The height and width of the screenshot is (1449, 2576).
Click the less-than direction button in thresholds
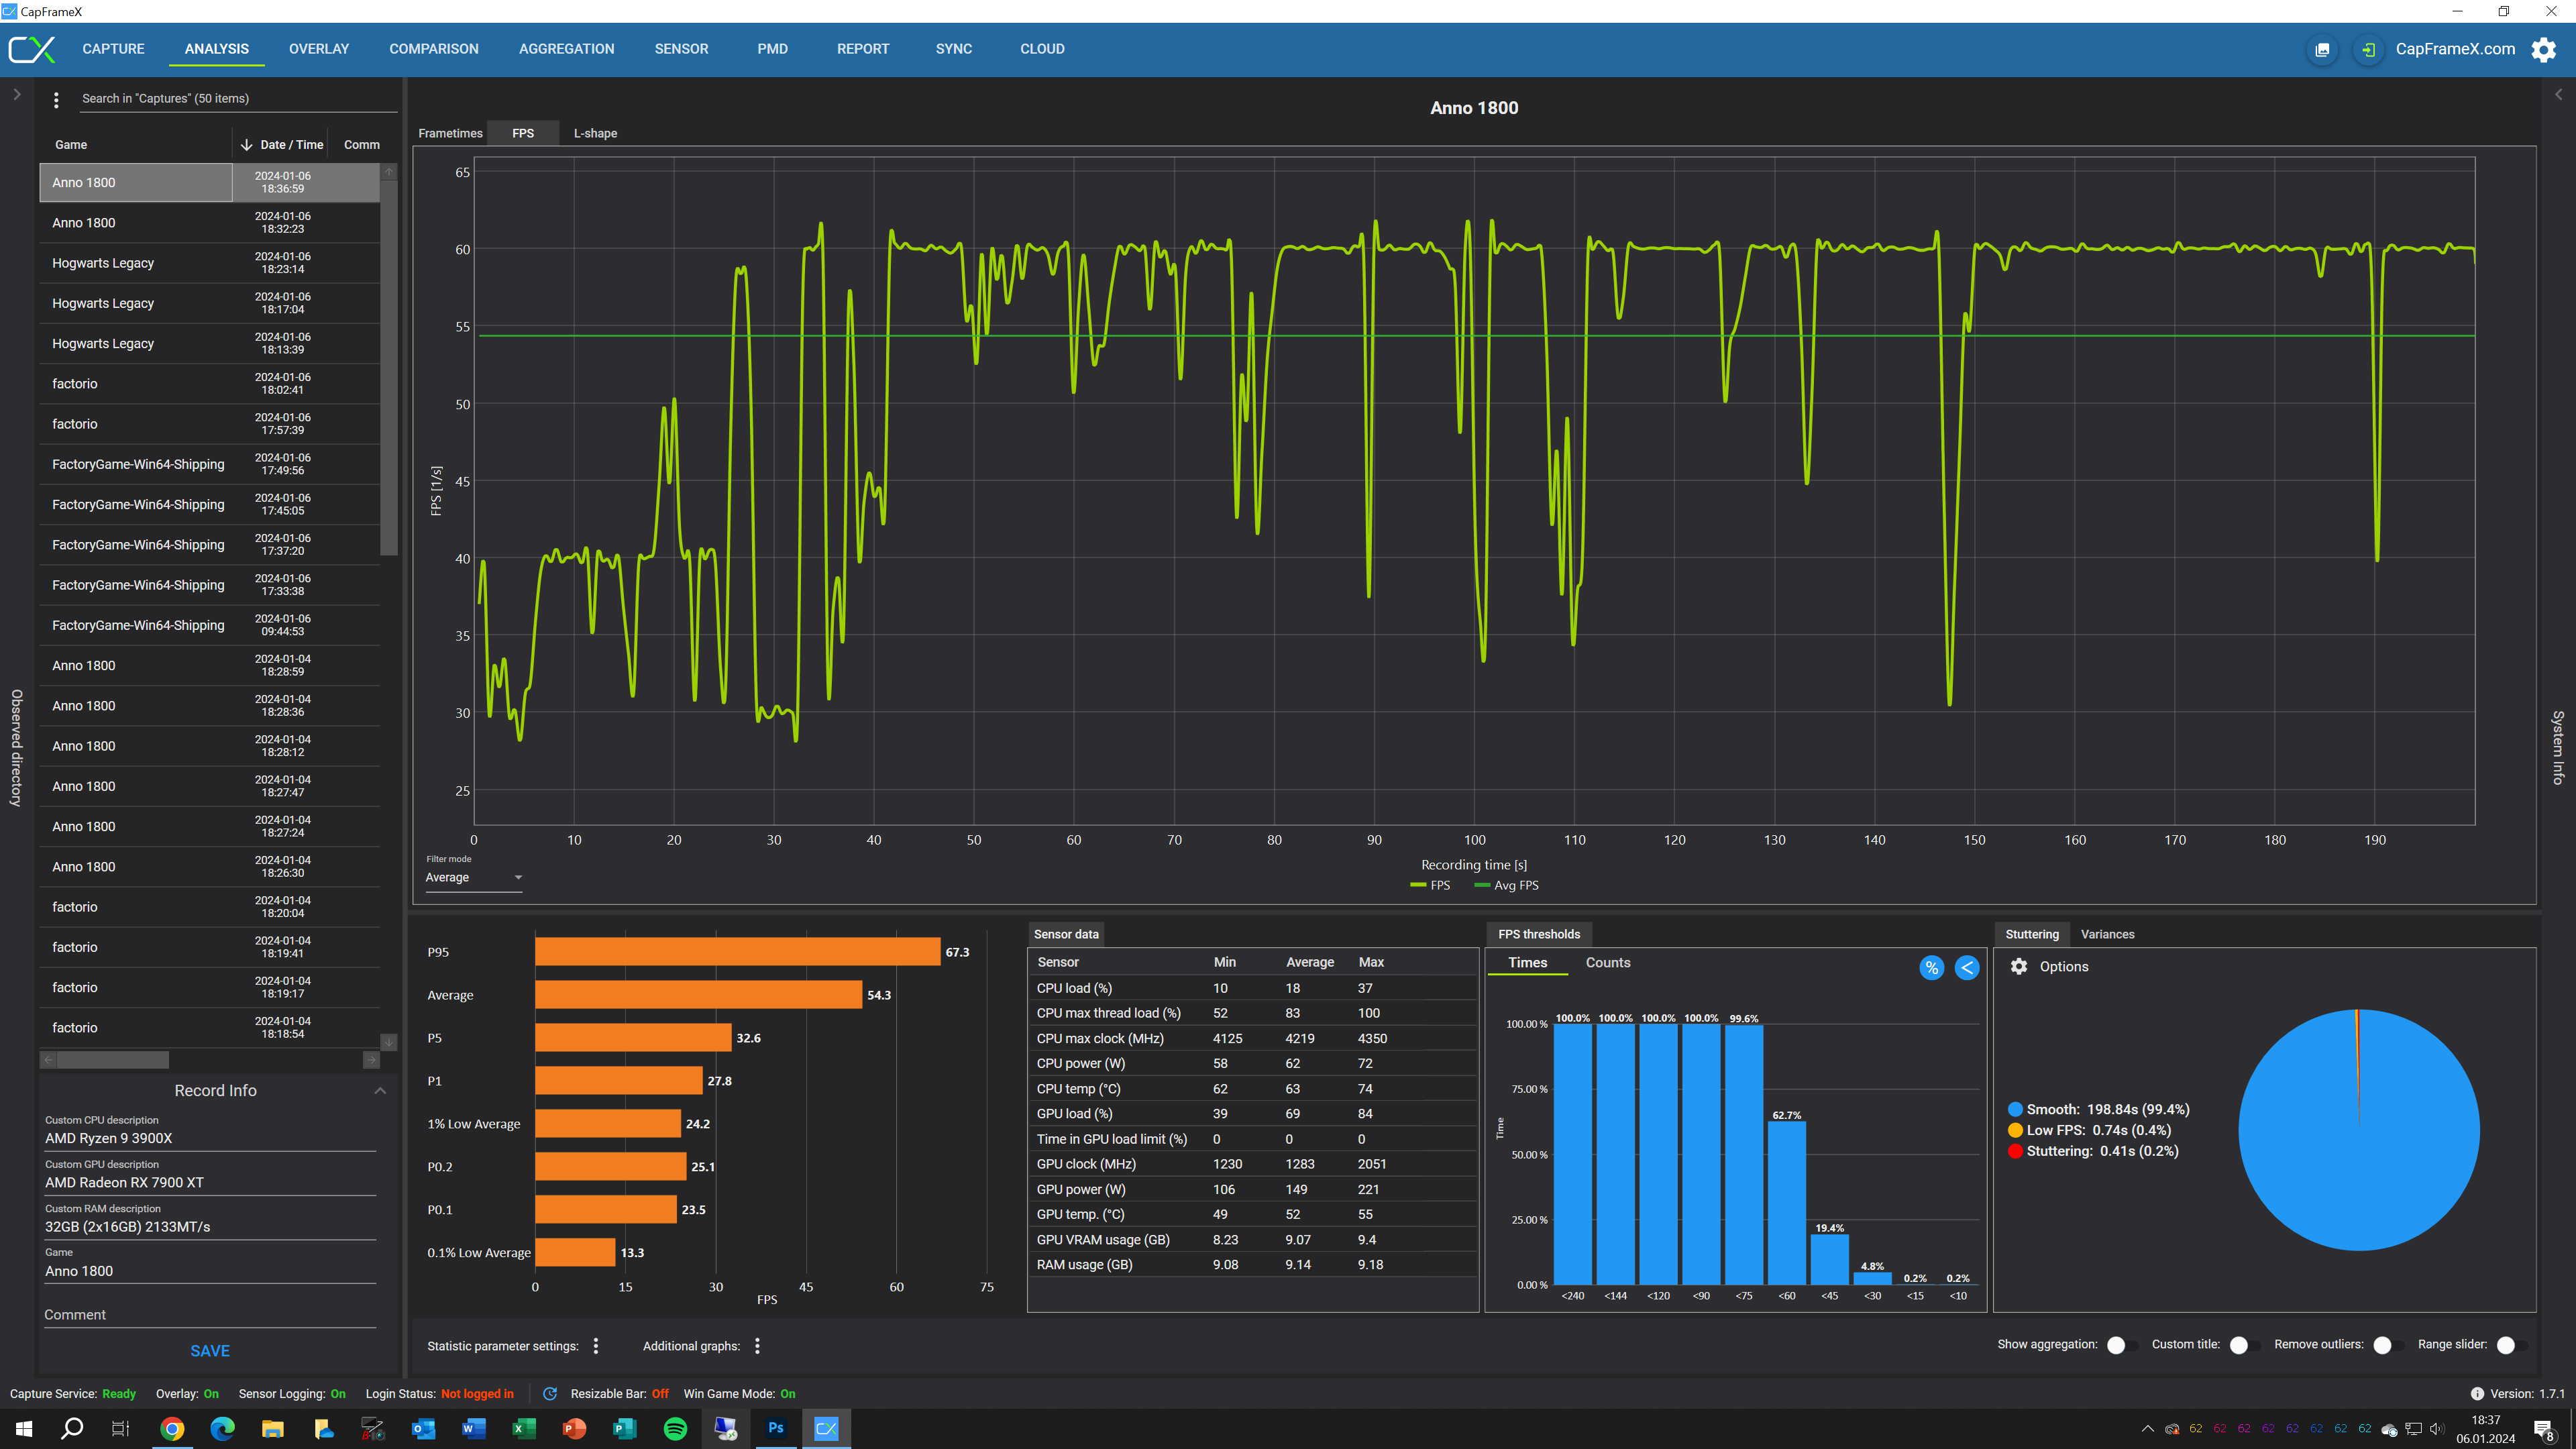click(x=1966, y=967)
